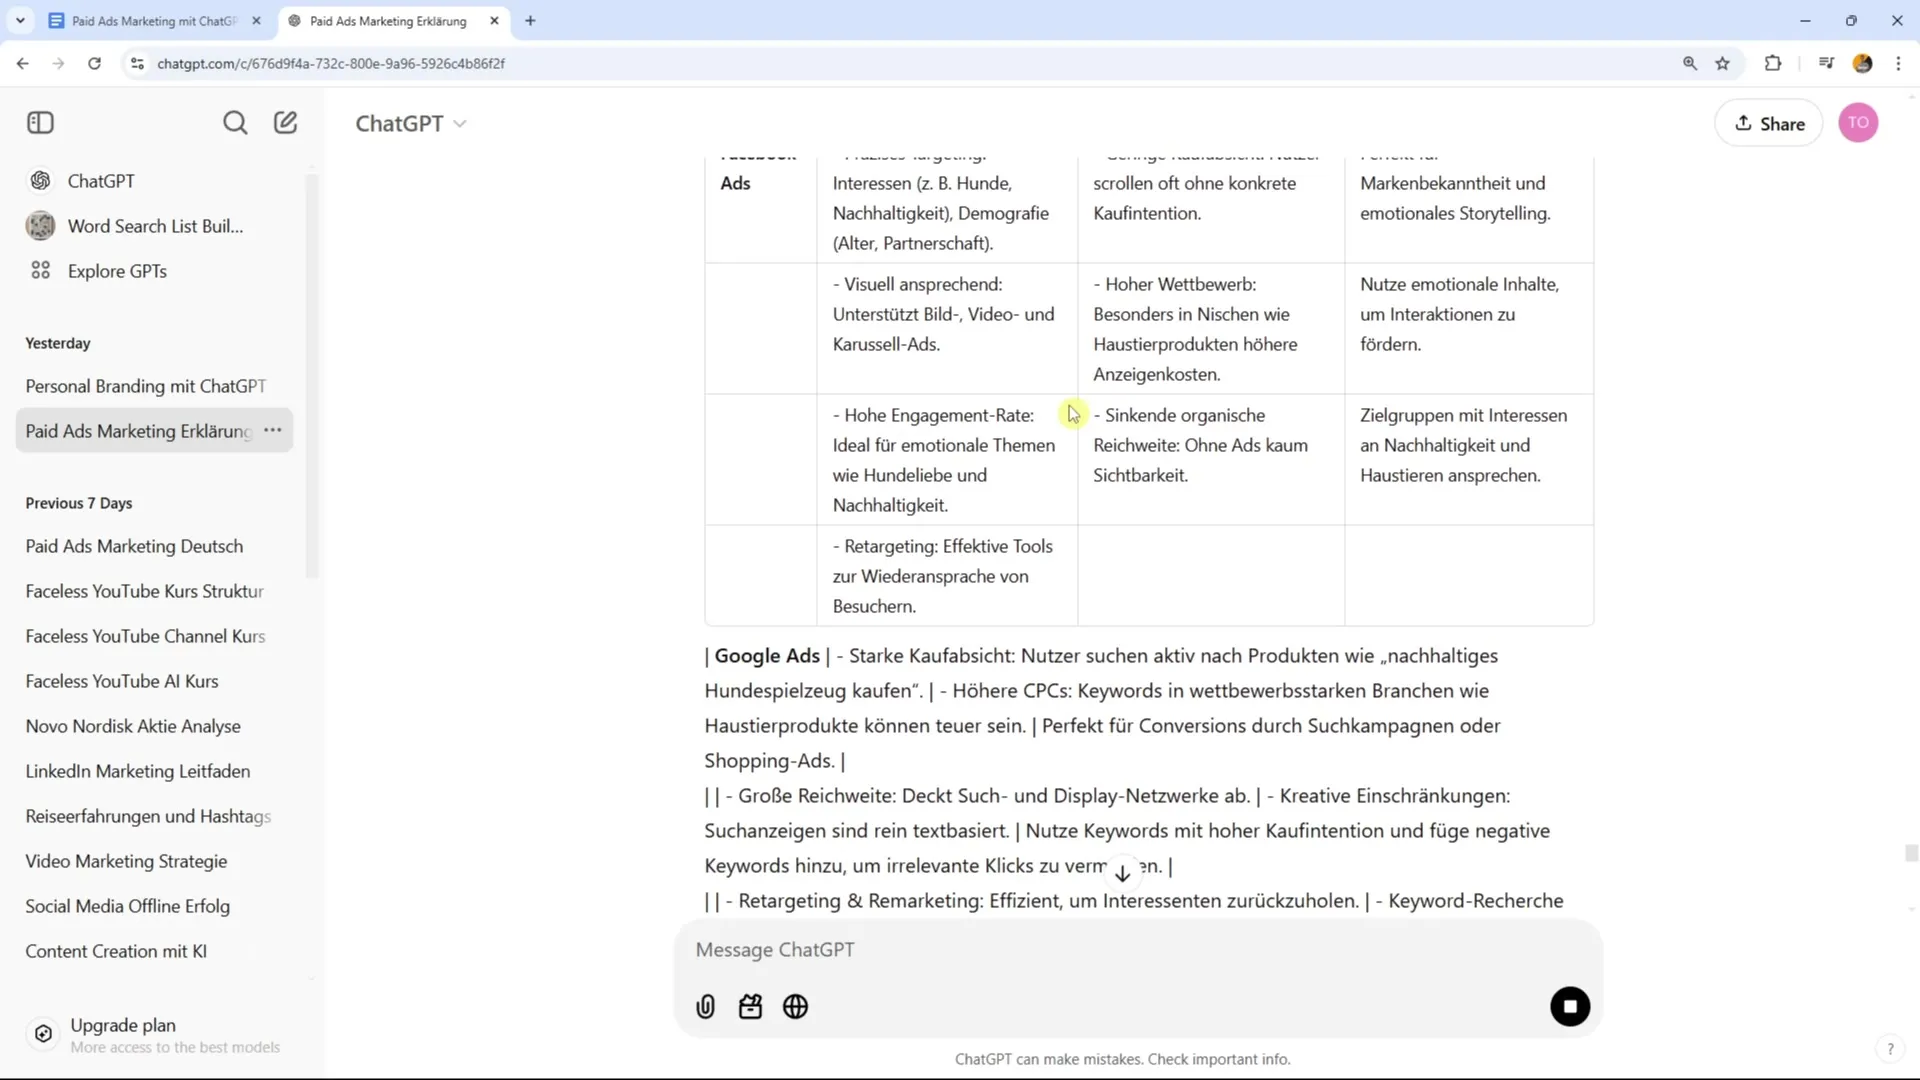Go forward in browser history
The image size is (1920, 1080).
coord(58,63)
